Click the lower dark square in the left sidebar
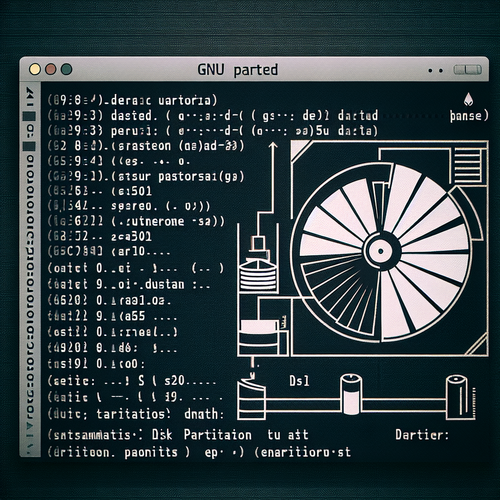 click(29, 146)
